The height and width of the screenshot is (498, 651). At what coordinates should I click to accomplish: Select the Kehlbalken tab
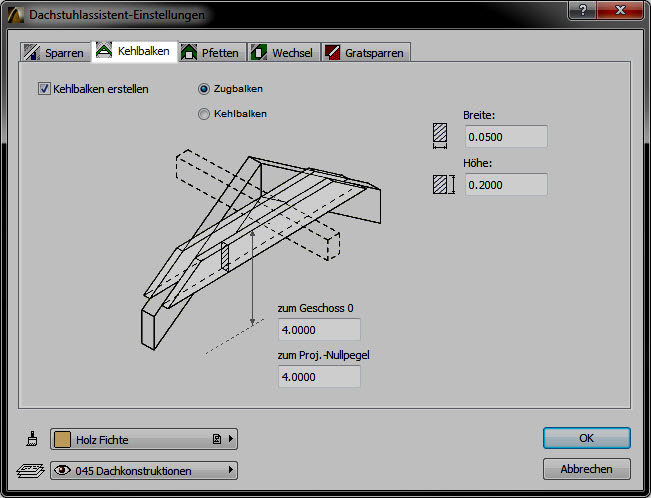(135, 52)
